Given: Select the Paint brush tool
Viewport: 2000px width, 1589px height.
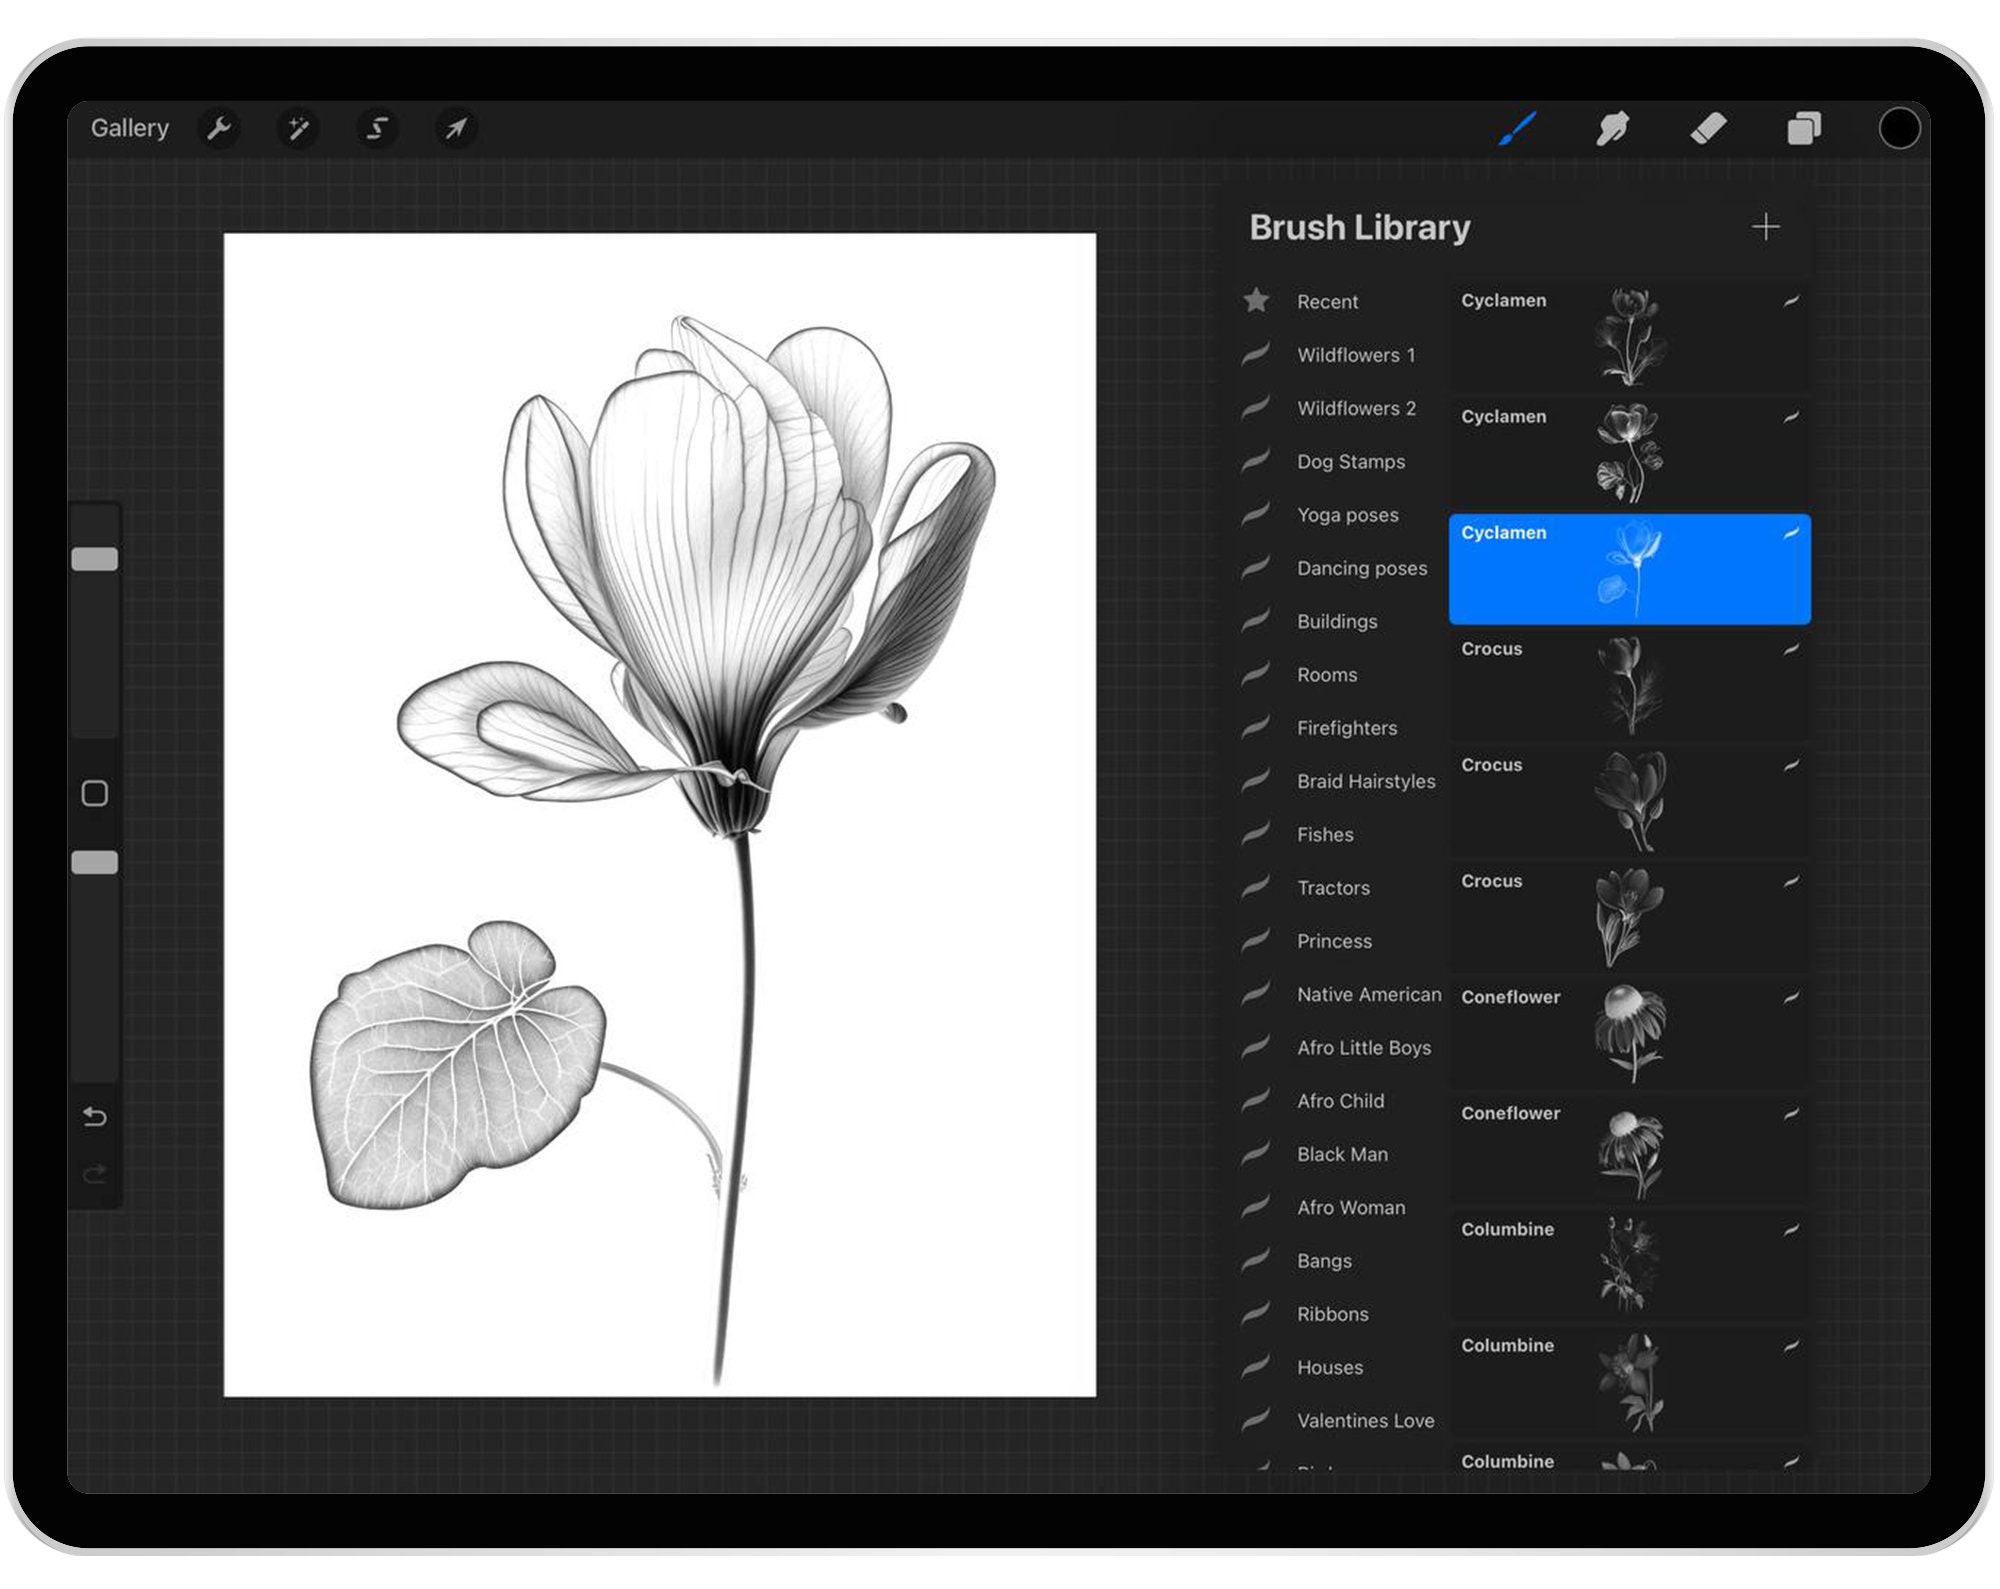Looking at the screenshot, I should (x=1517, y=128).
